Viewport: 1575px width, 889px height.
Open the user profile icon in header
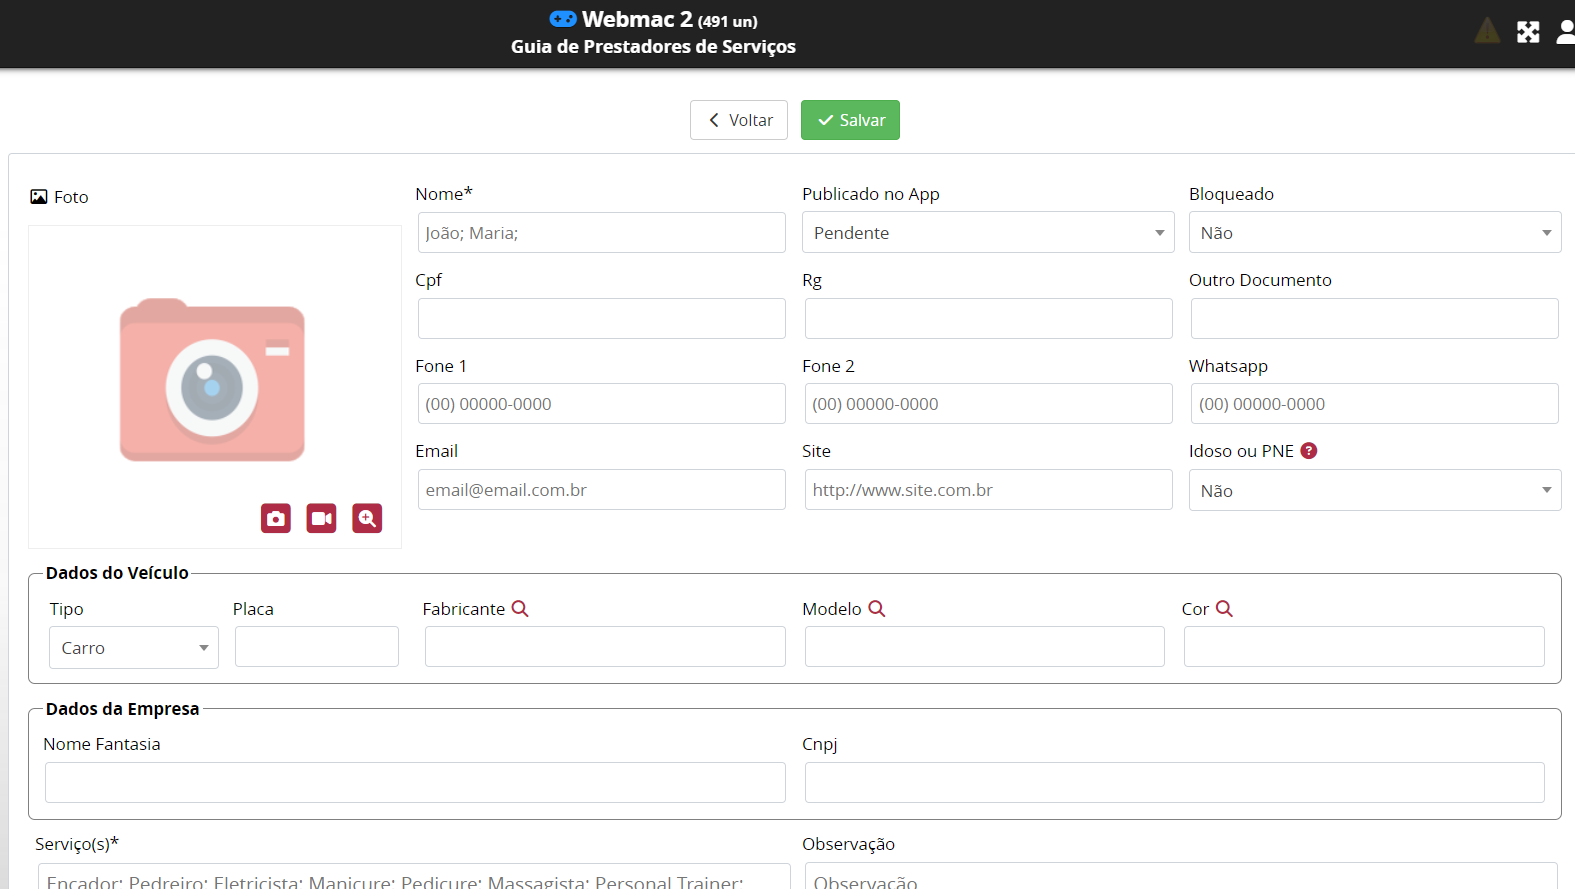click(1566, 32)
